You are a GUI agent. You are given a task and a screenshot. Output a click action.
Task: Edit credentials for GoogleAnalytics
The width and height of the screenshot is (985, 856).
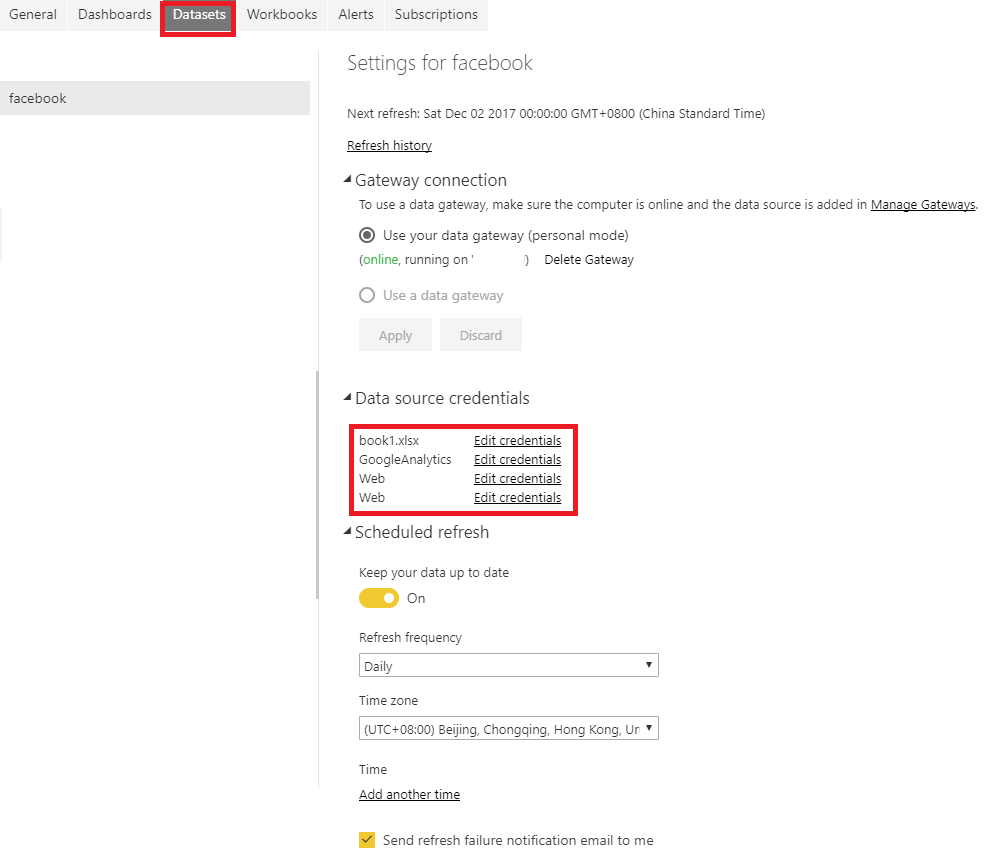tap(518, 459)
